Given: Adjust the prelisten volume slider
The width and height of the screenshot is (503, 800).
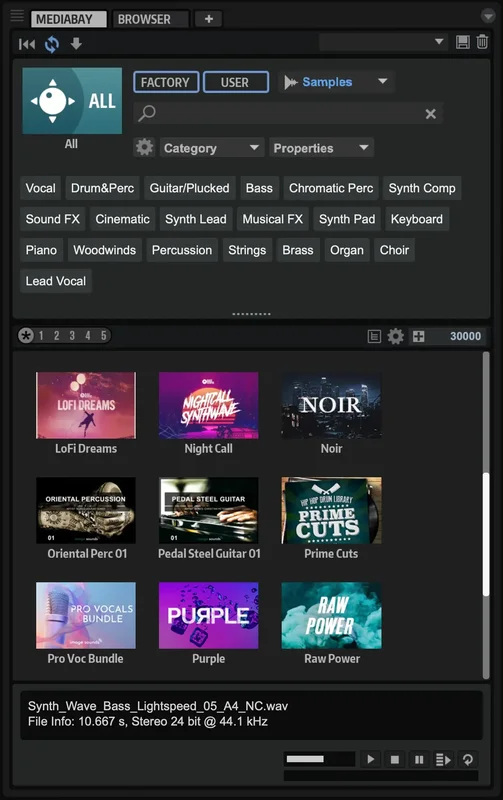Looking at the screenshot, I should pyautogui.click(x=319, y=759).
